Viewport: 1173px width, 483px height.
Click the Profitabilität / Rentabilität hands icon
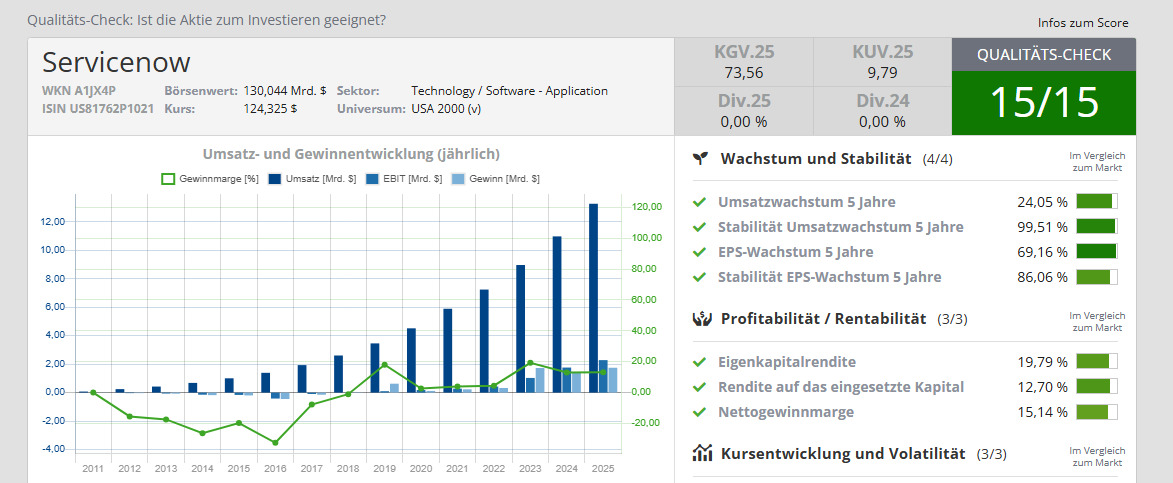click(702, 319)
